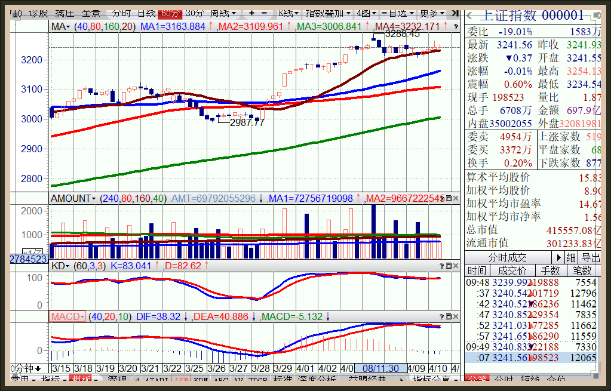Close the MACD indicator panel
The height and width of the screenshot is (391, 611).
tap(456, 317)
